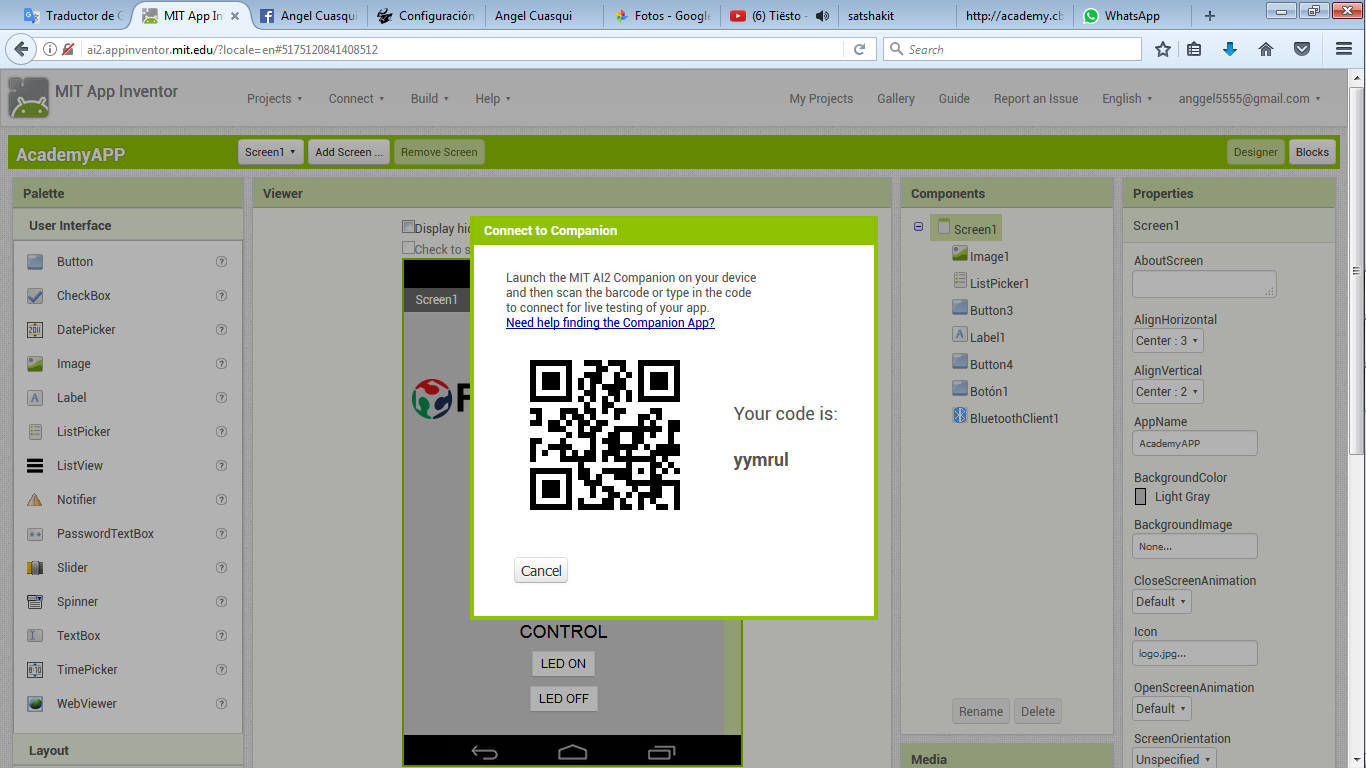Click the AboutScreen text area

point(1205,284)
